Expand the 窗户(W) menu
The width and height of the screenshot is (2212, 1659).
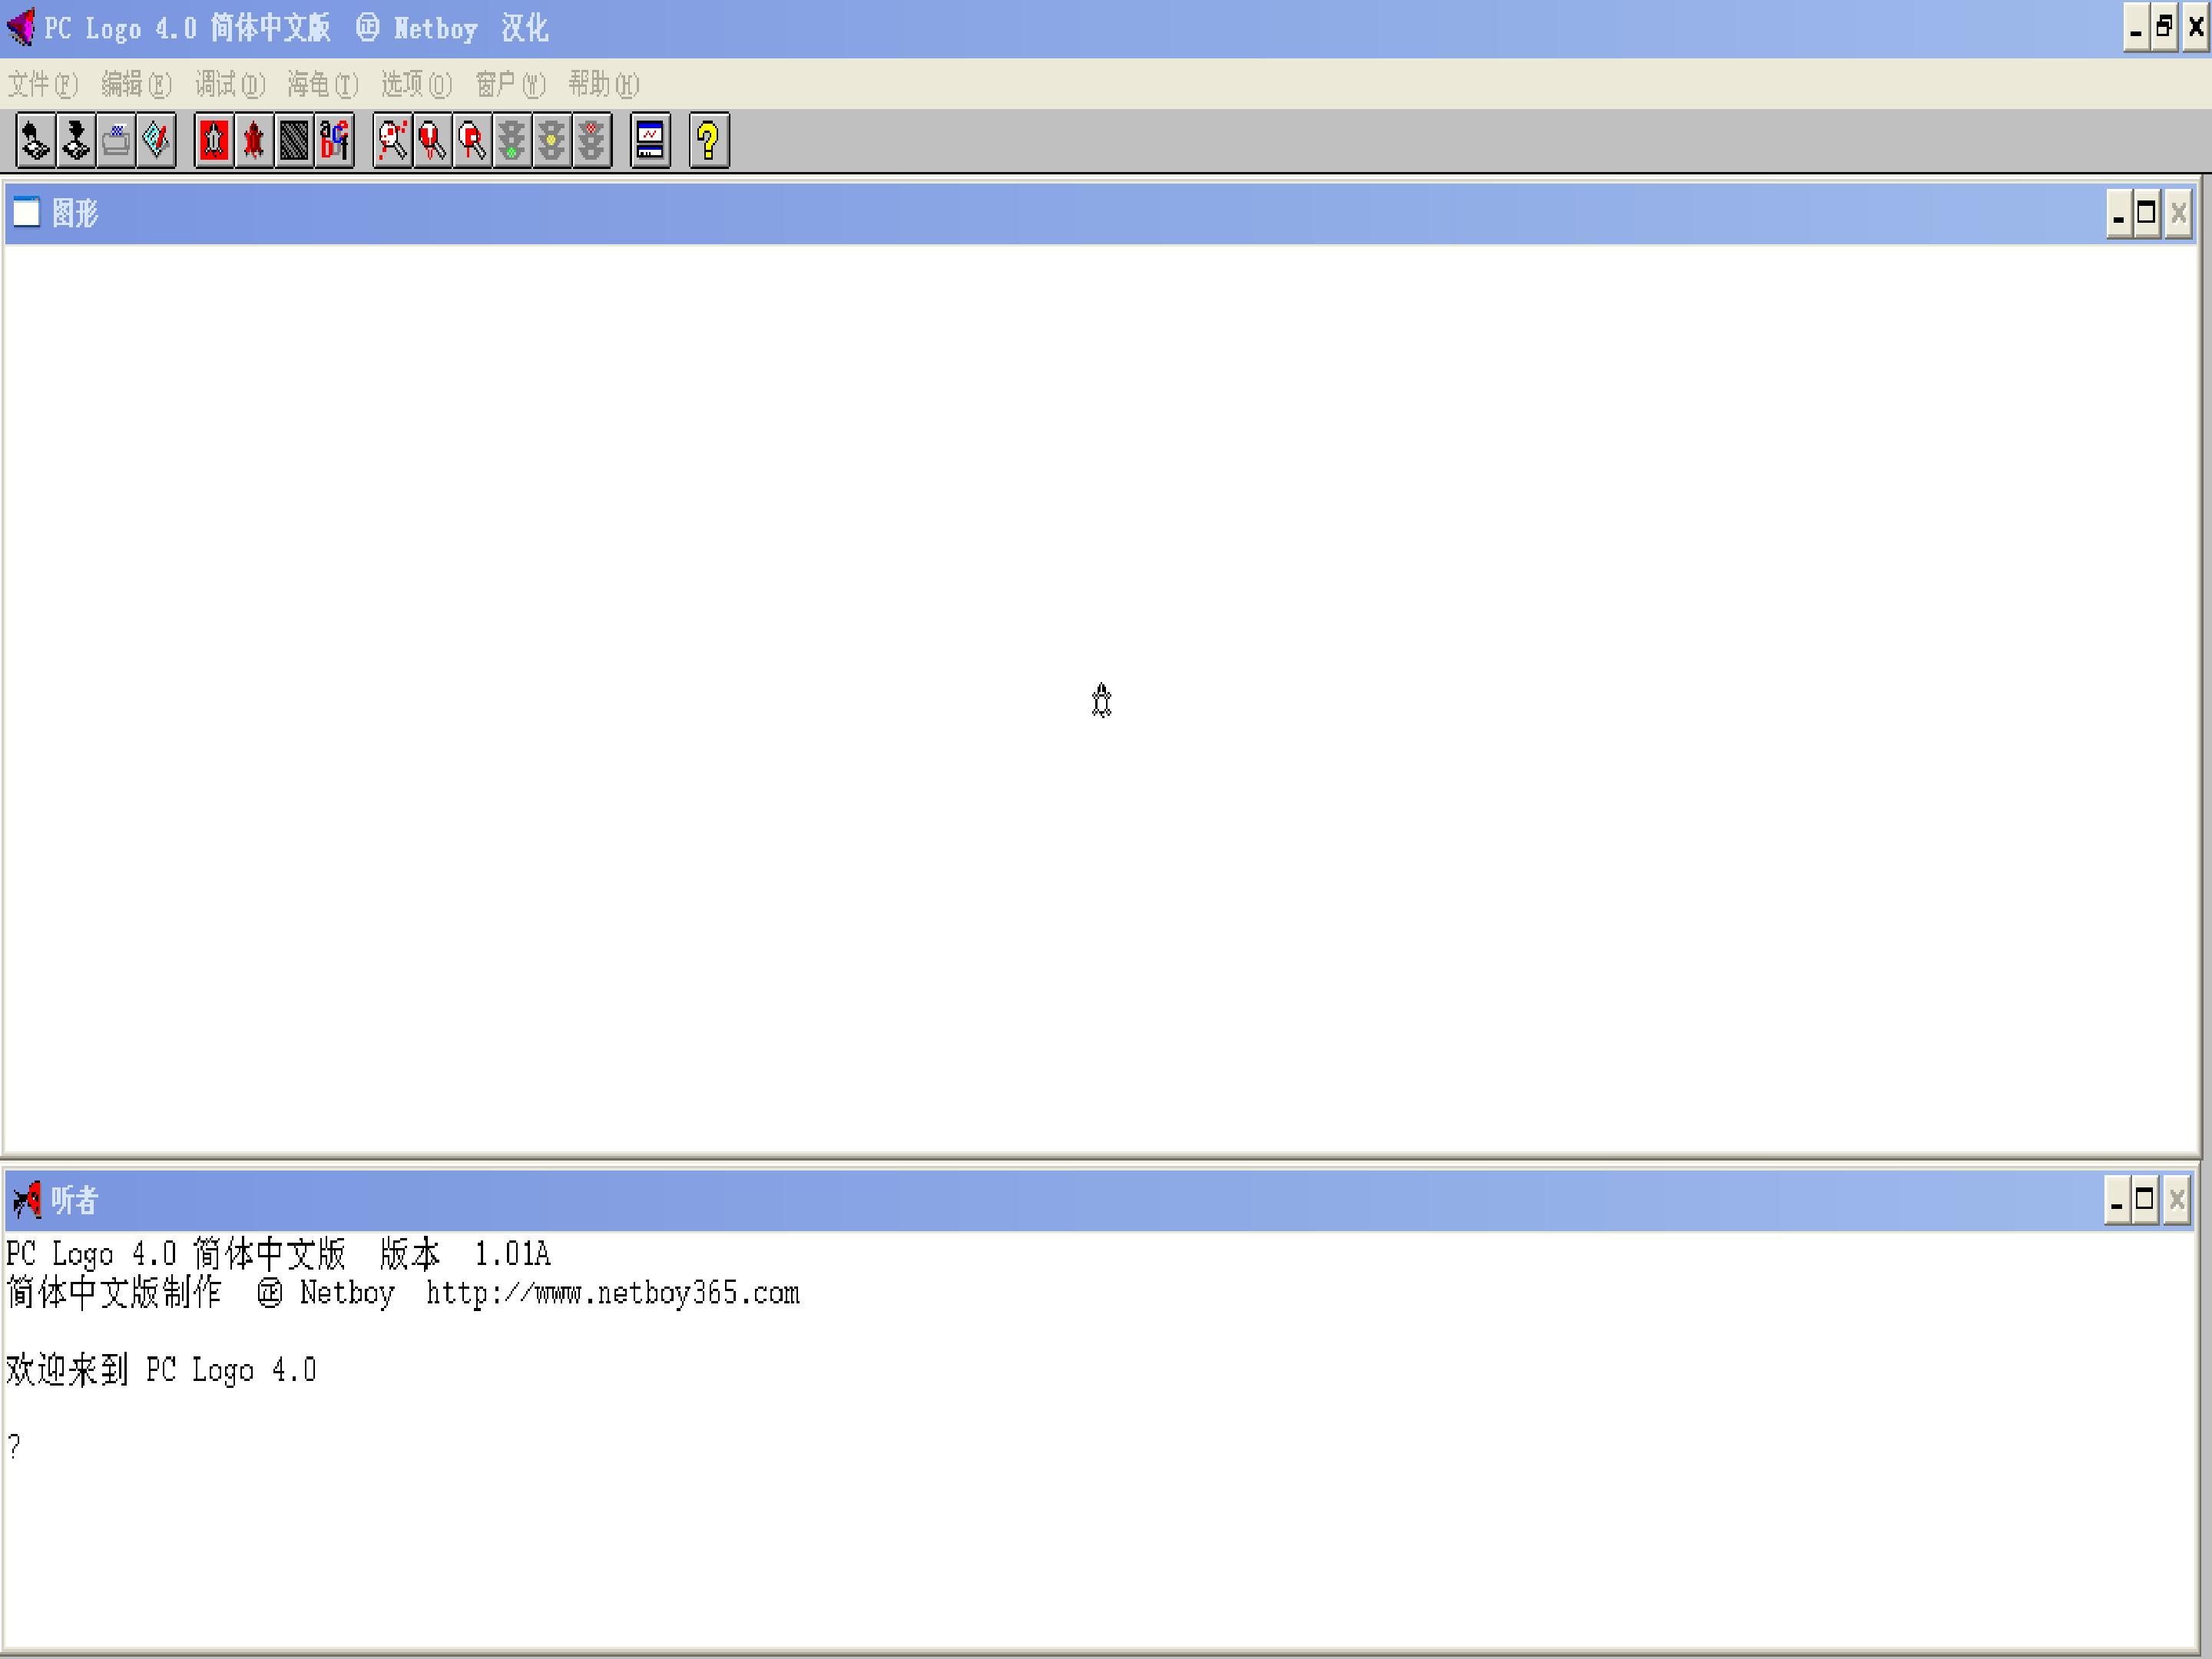click(510, 84)
